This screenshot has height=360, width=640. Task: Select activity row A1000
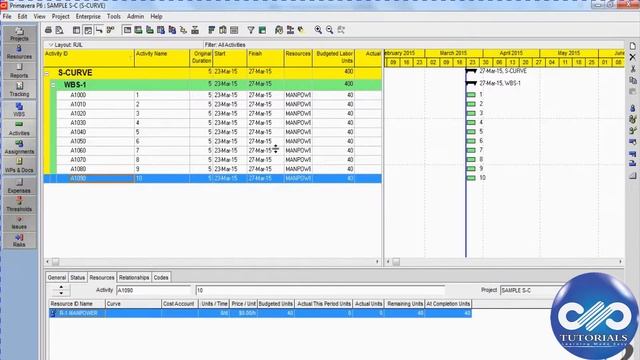click(213, 95)
